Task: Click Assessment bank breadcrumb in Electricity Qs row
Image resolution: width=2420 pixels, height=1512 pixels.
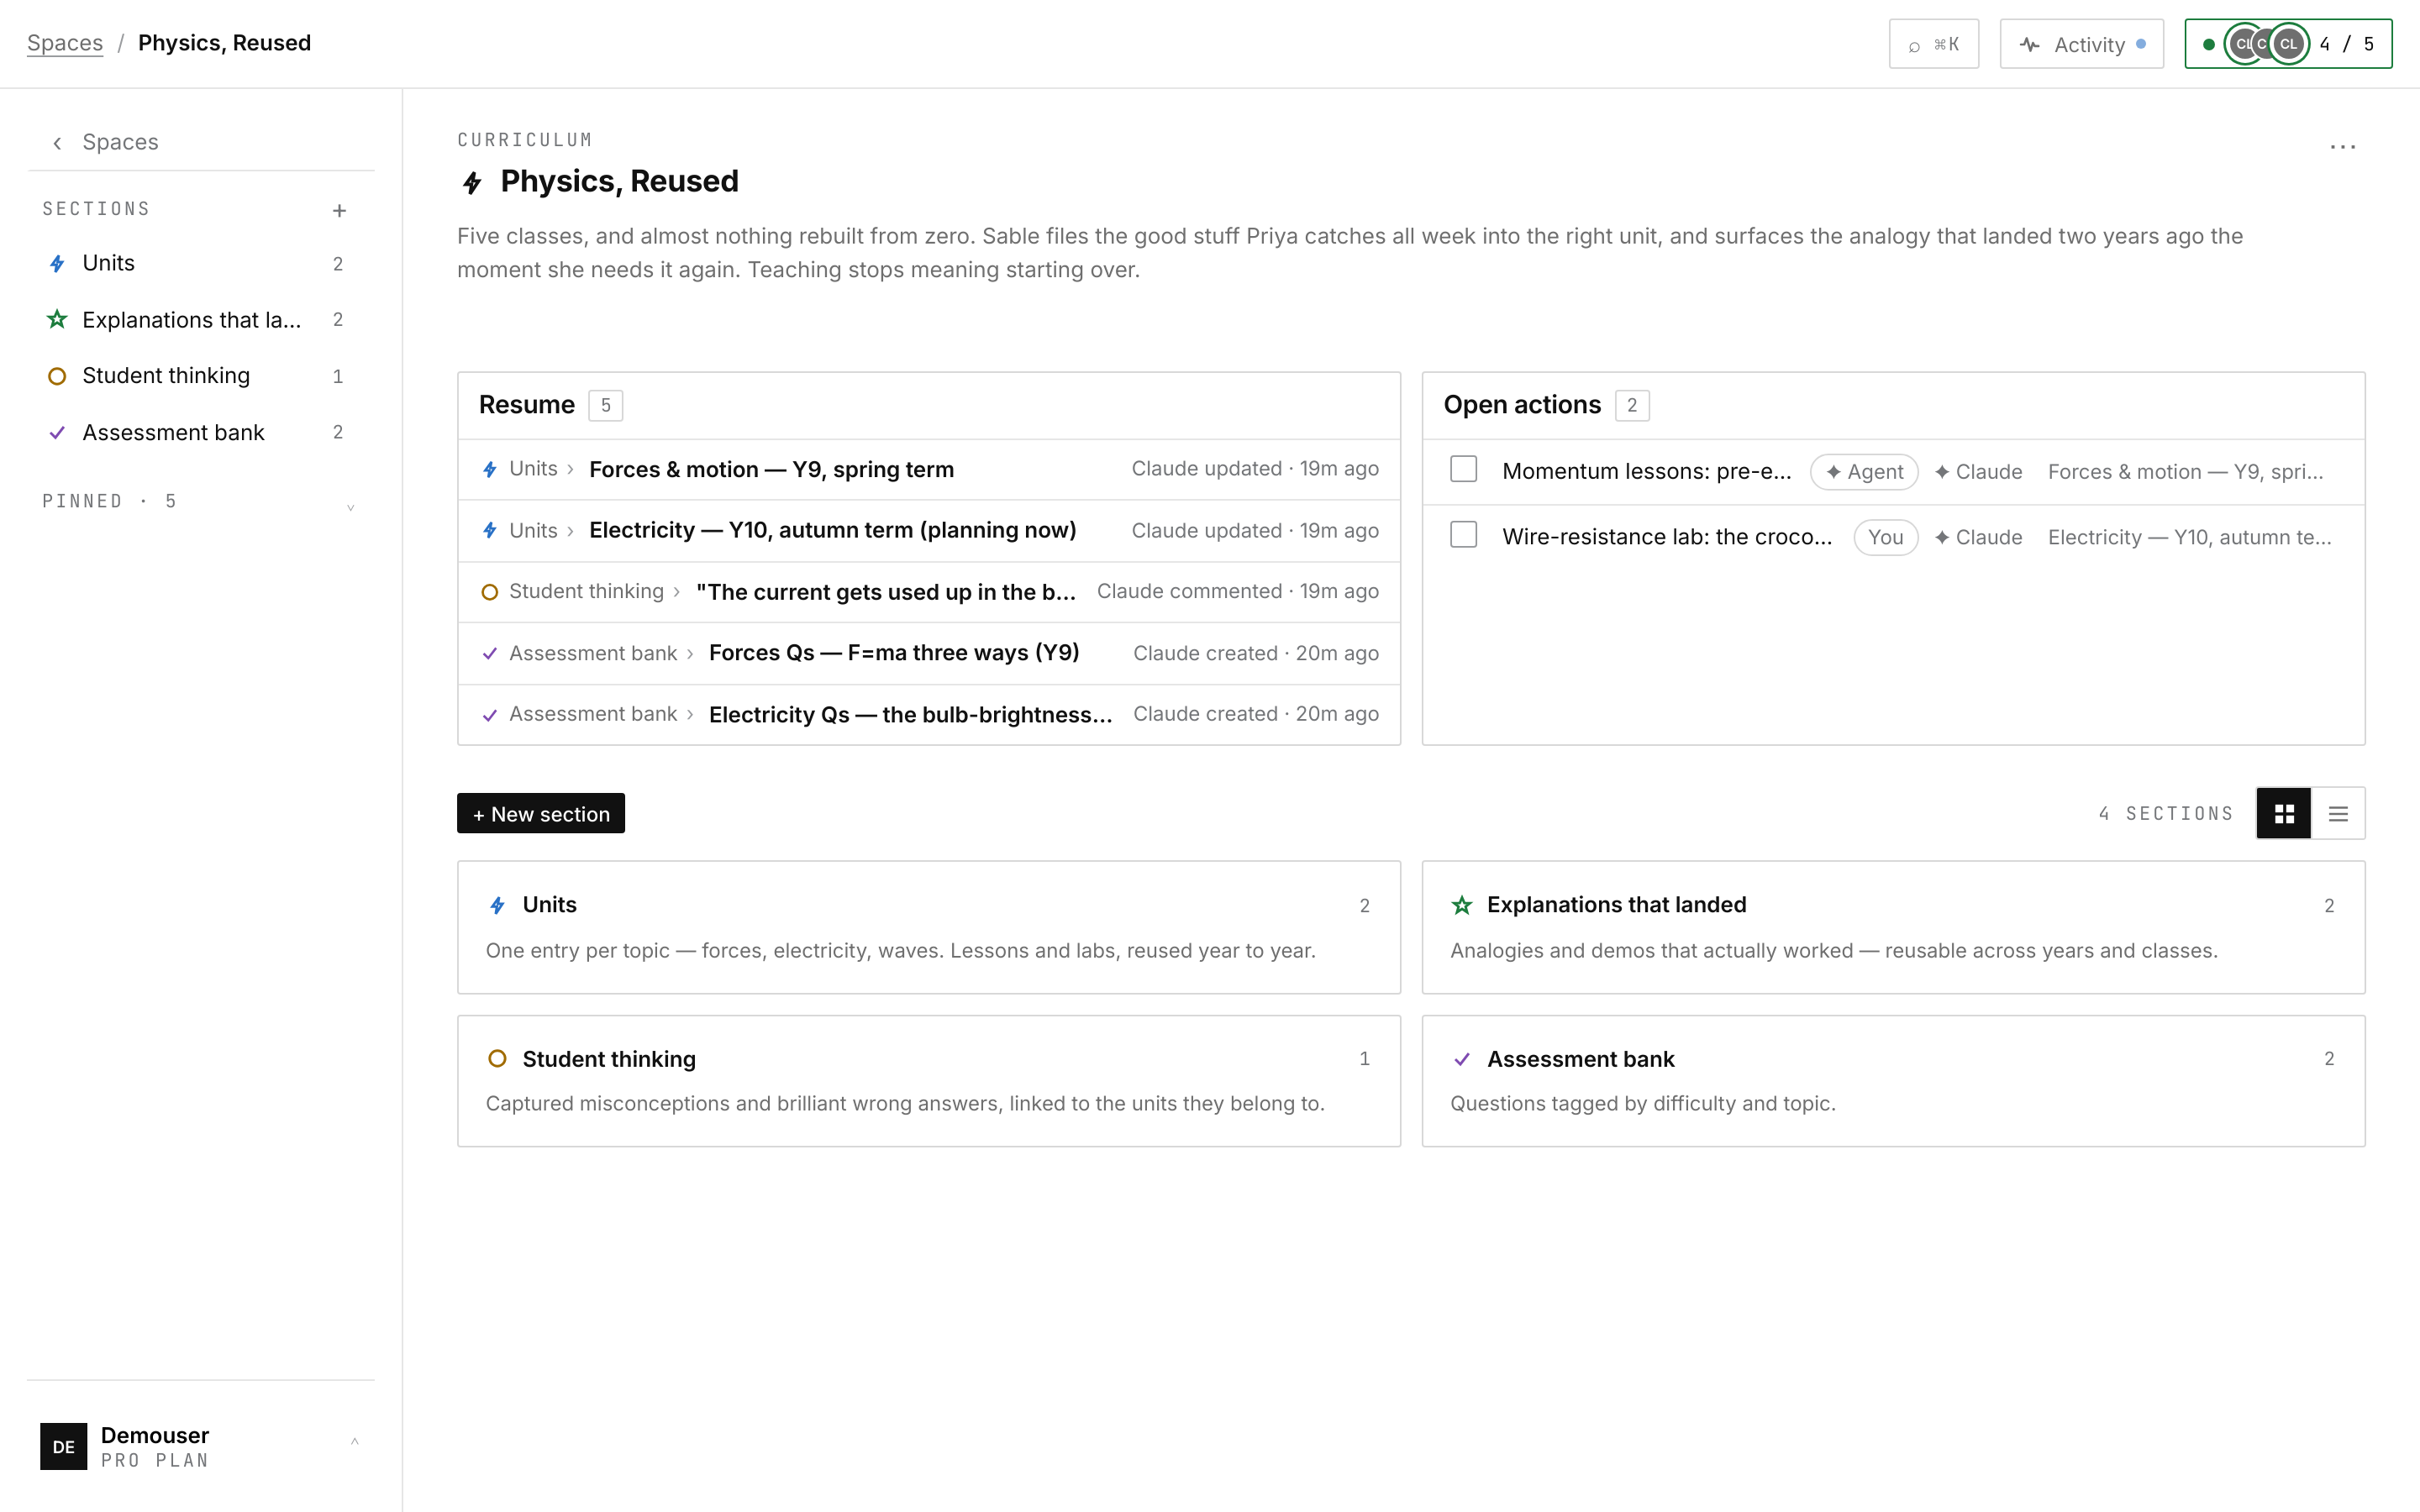Action: (x=593, y=714)
